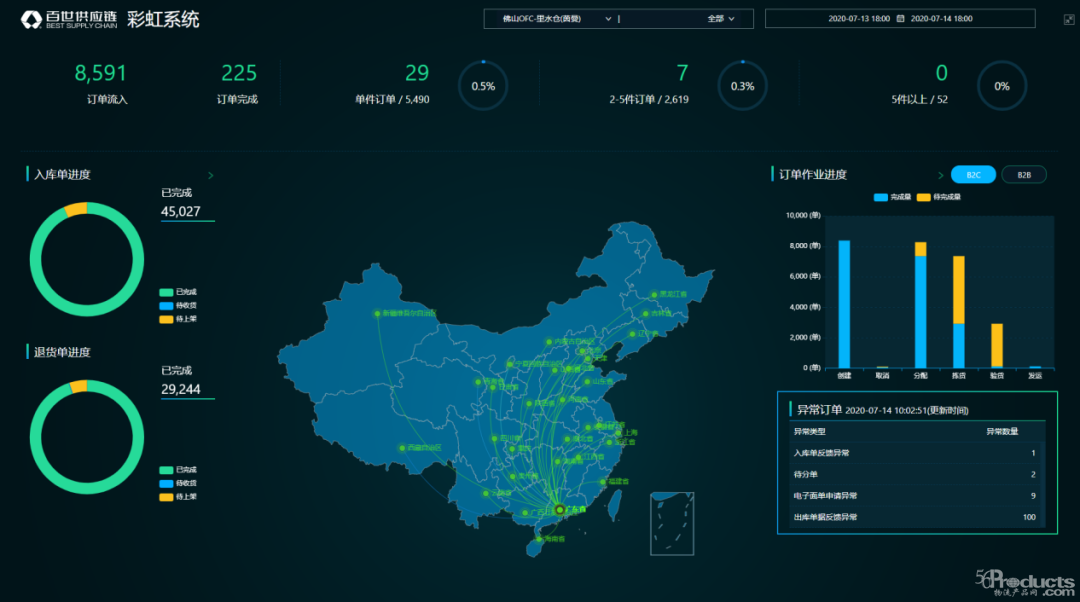Click the 0% circular gauge indicator

[1001, 86]
